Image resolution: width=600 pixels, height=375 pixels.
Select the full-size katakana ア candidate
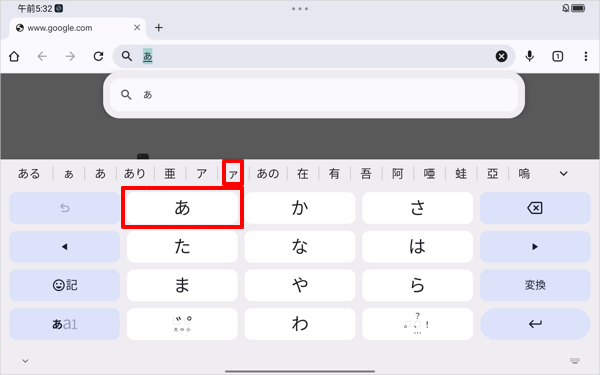coord(202,174)
